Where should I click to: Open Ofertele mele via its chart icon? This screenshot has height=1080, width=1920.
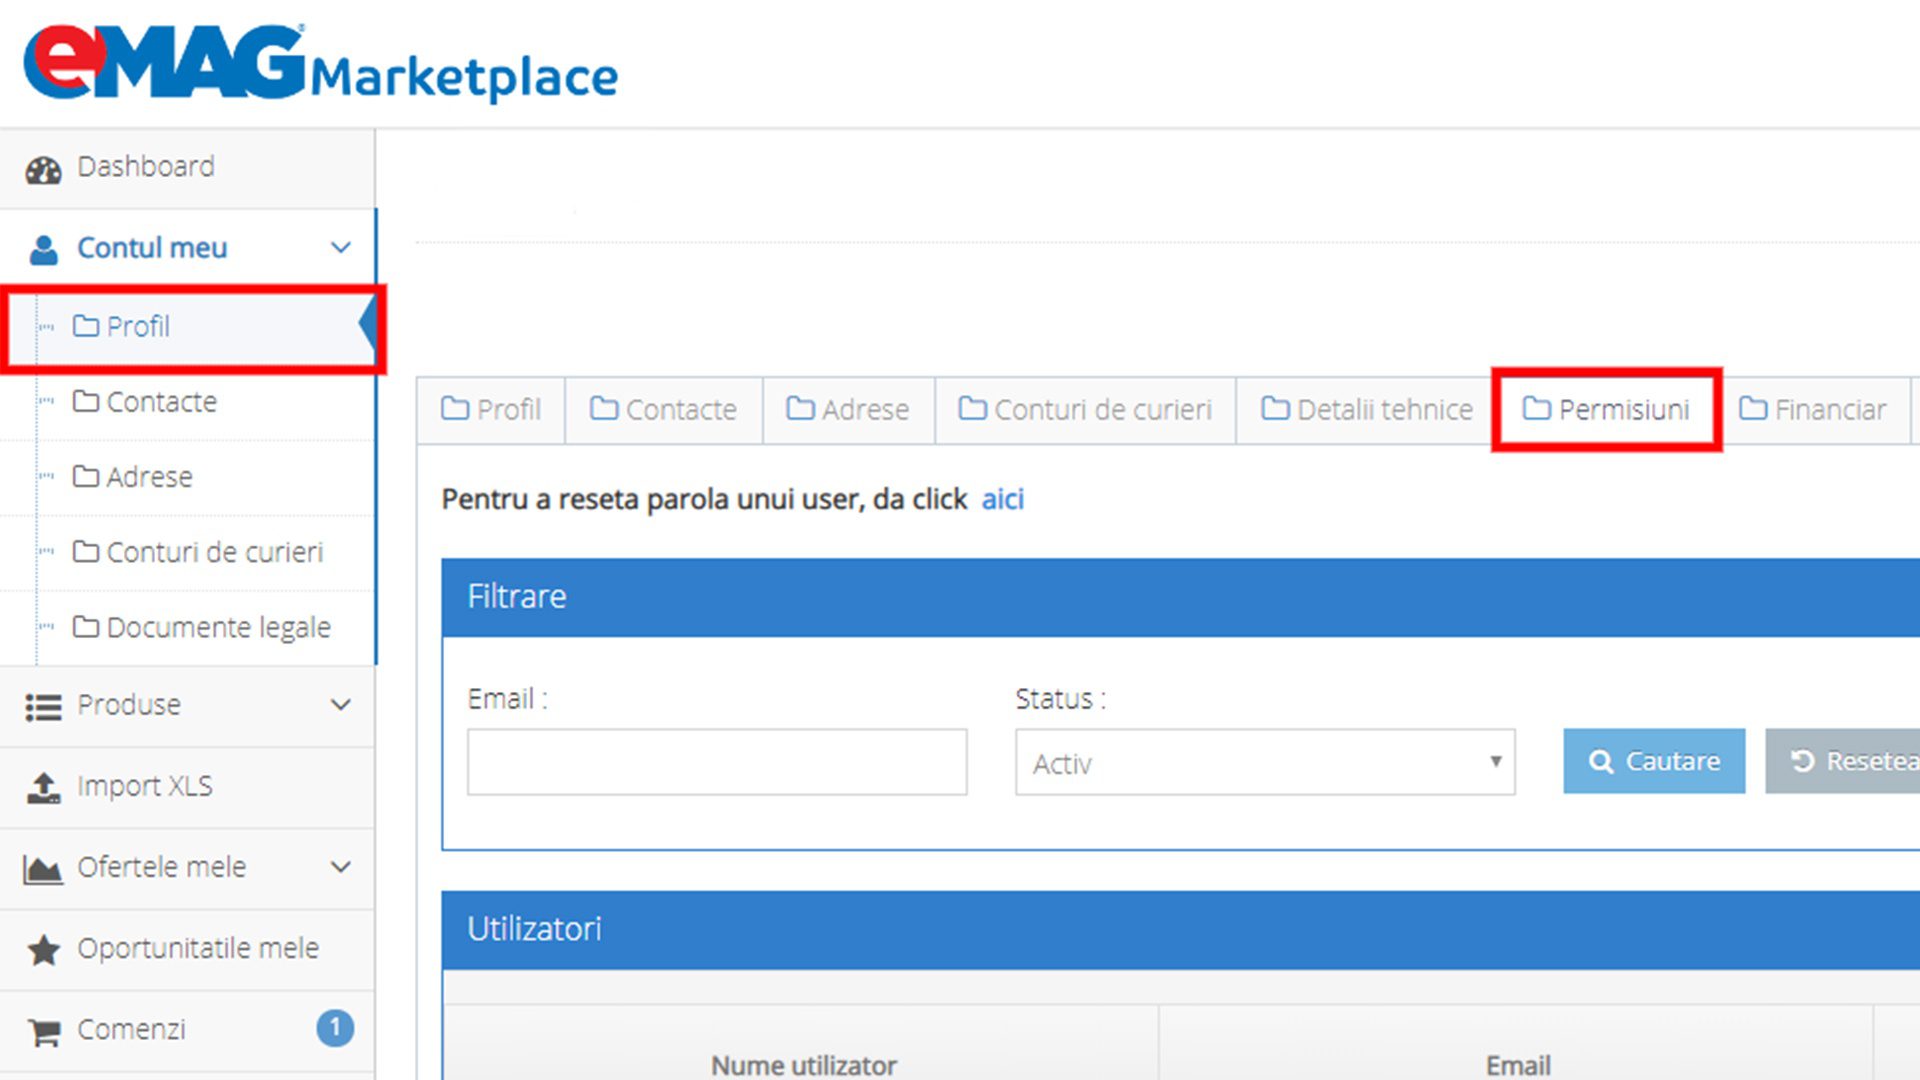coord(41,868)
